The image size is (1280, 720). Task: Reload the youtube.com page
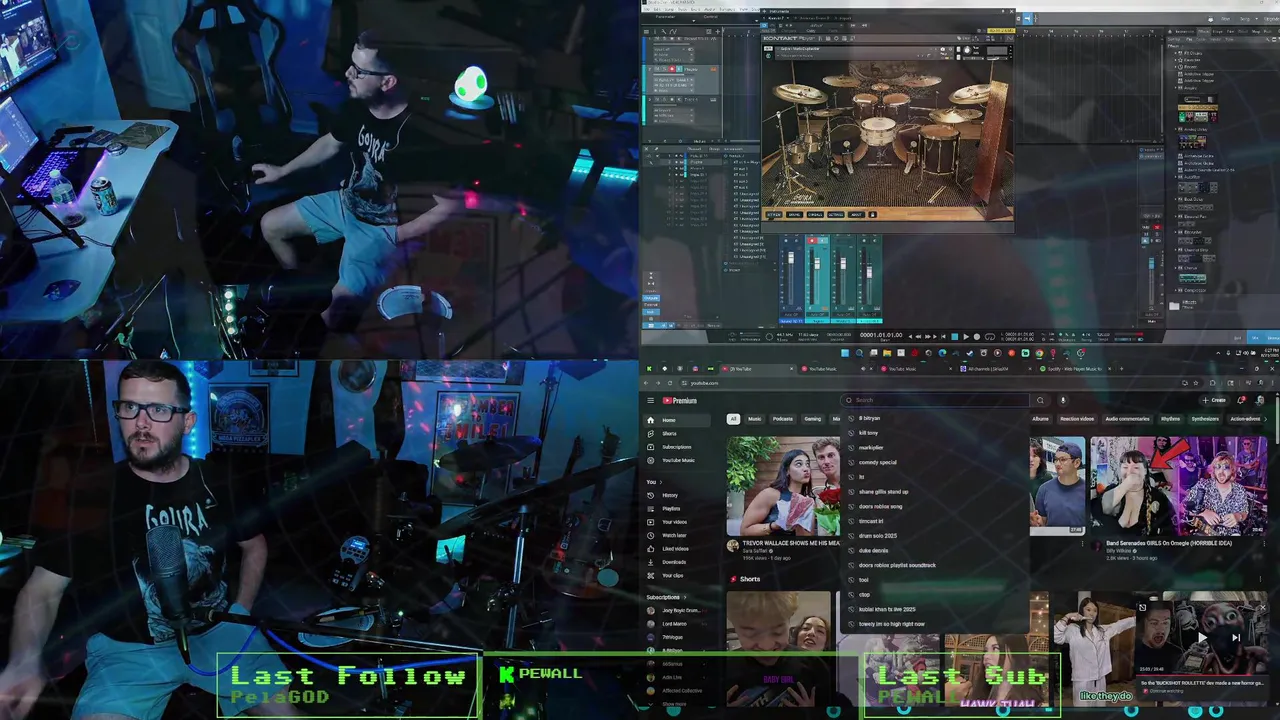click(670, 383)
